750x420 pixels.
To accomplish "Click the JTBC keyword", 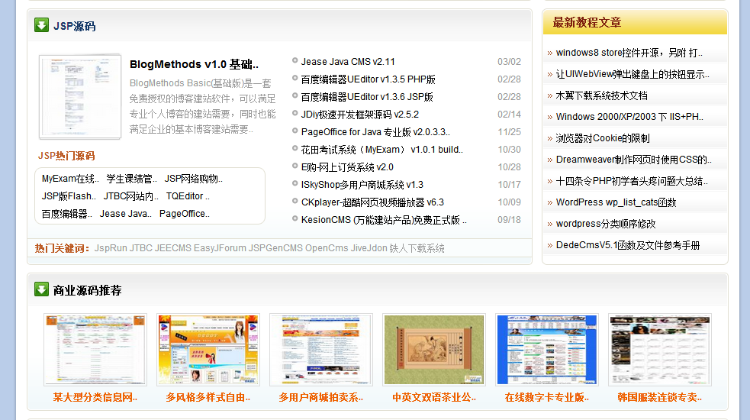I will [x=141, y=248].
